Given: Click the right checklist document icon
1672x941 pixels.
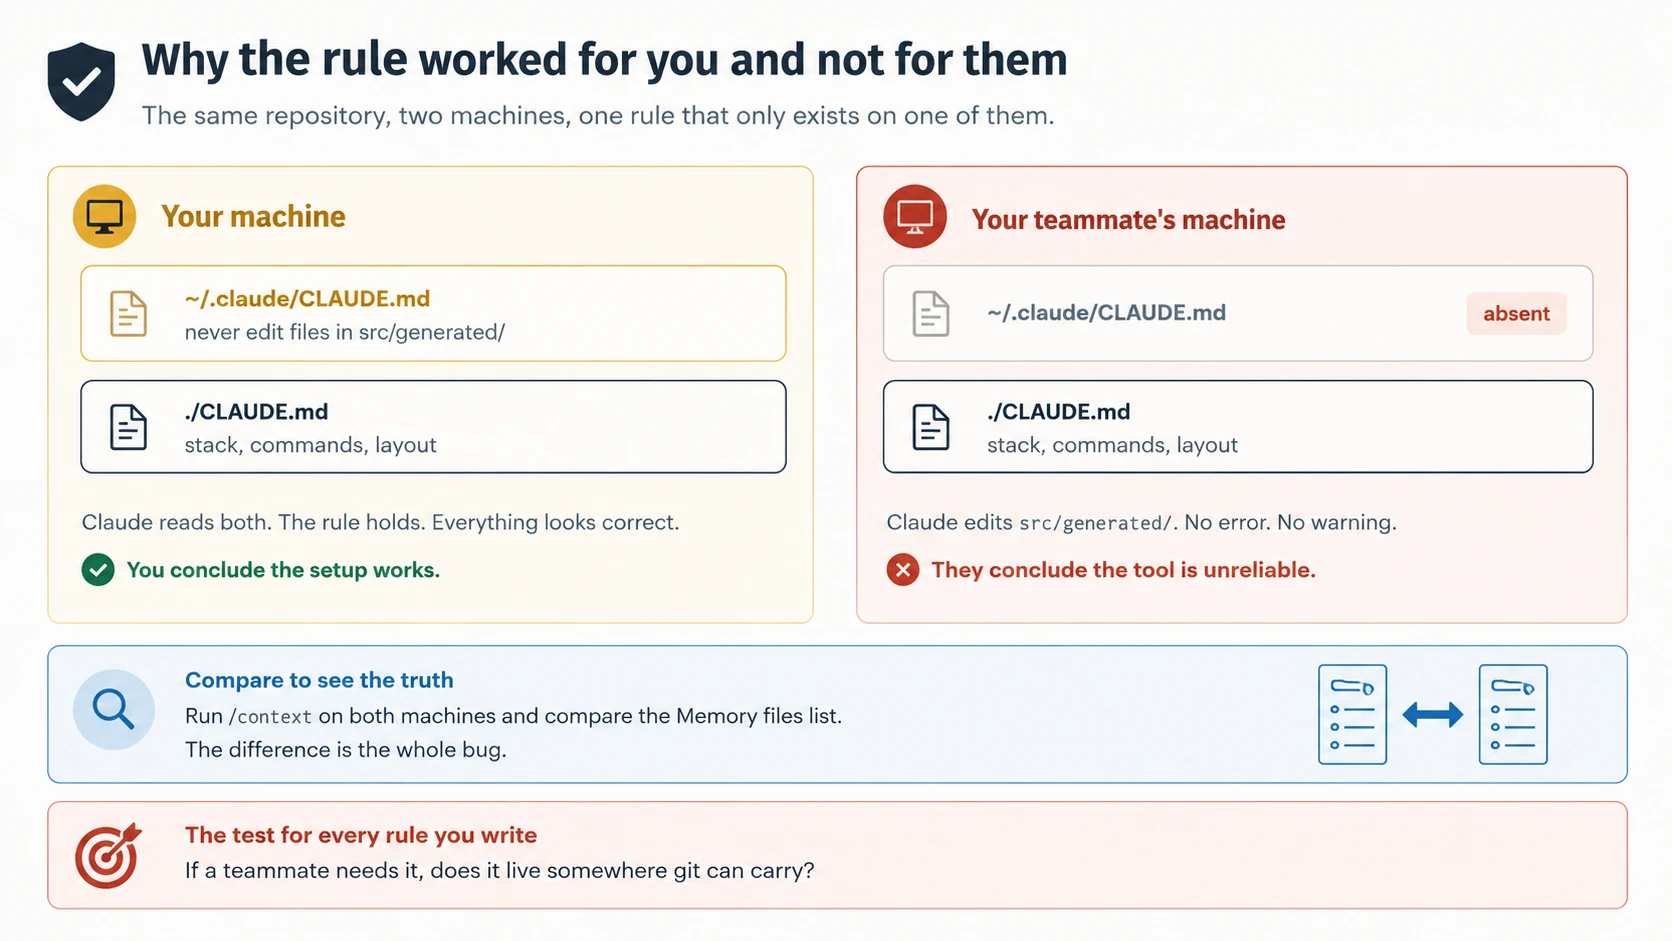Looking at the screenshot, I should point(1513,714).
